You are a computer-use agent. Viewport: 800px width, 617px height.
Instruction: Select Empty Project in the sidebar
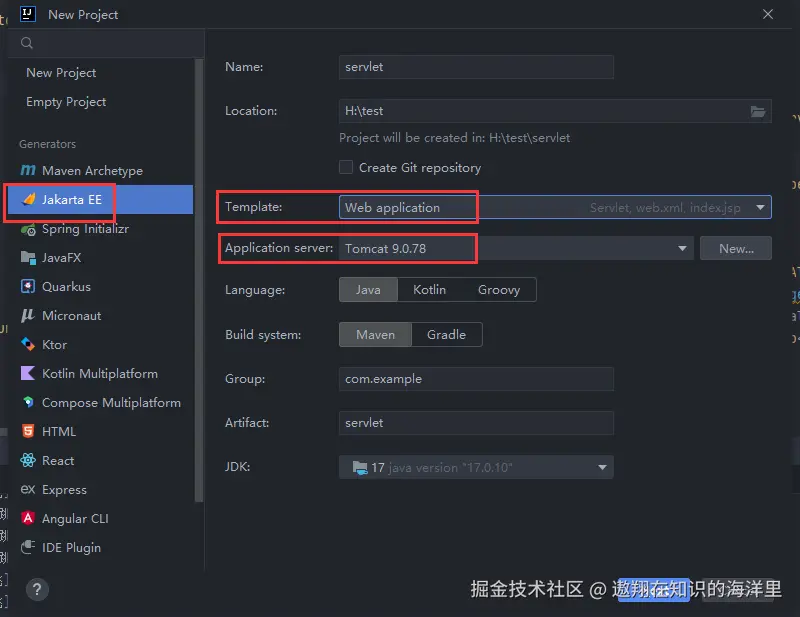pyautogui.click(x=66, y=102)
